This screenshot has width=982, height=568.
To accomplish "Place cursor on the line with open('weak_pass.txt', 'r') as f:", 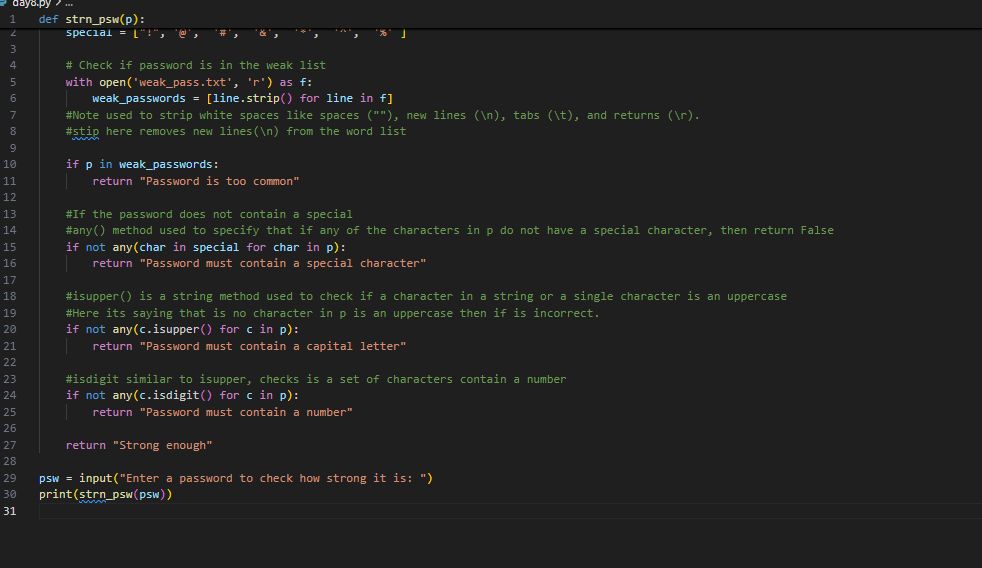I will click(x=189, y=82).
